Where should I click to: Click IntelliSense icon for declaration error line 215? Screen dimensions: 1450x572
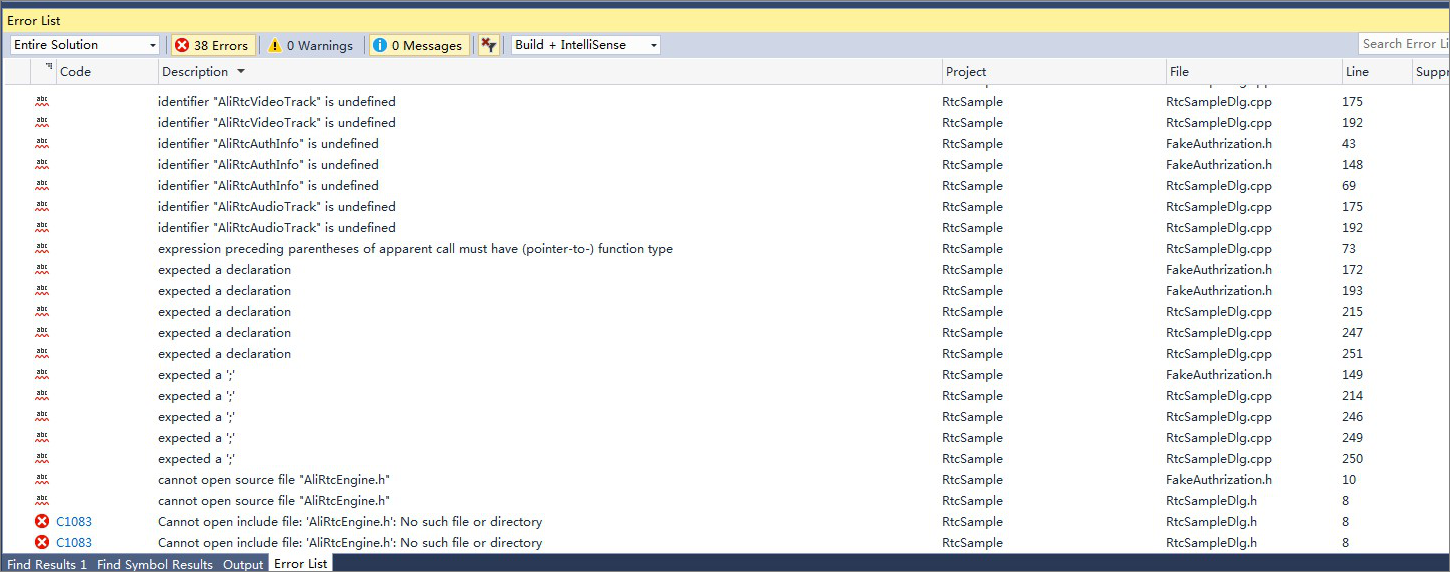tap(42, 311)
